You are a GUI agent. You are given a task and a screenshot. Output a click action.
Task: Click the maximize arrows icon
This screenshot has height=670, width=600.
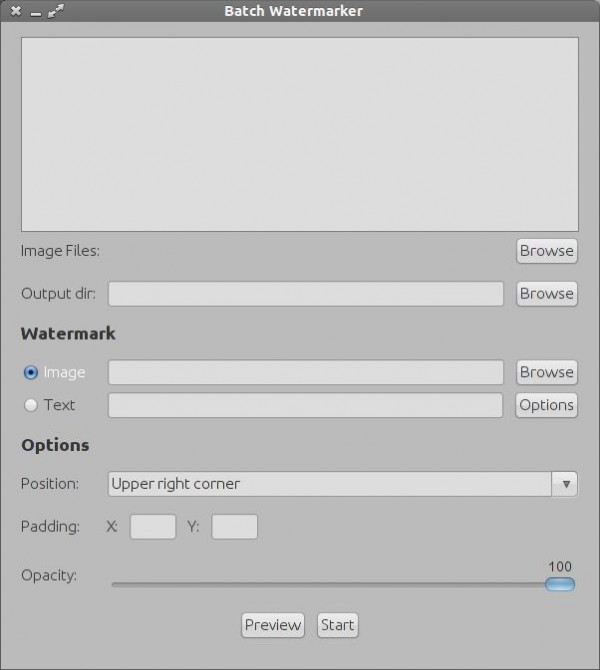[56, 11]
